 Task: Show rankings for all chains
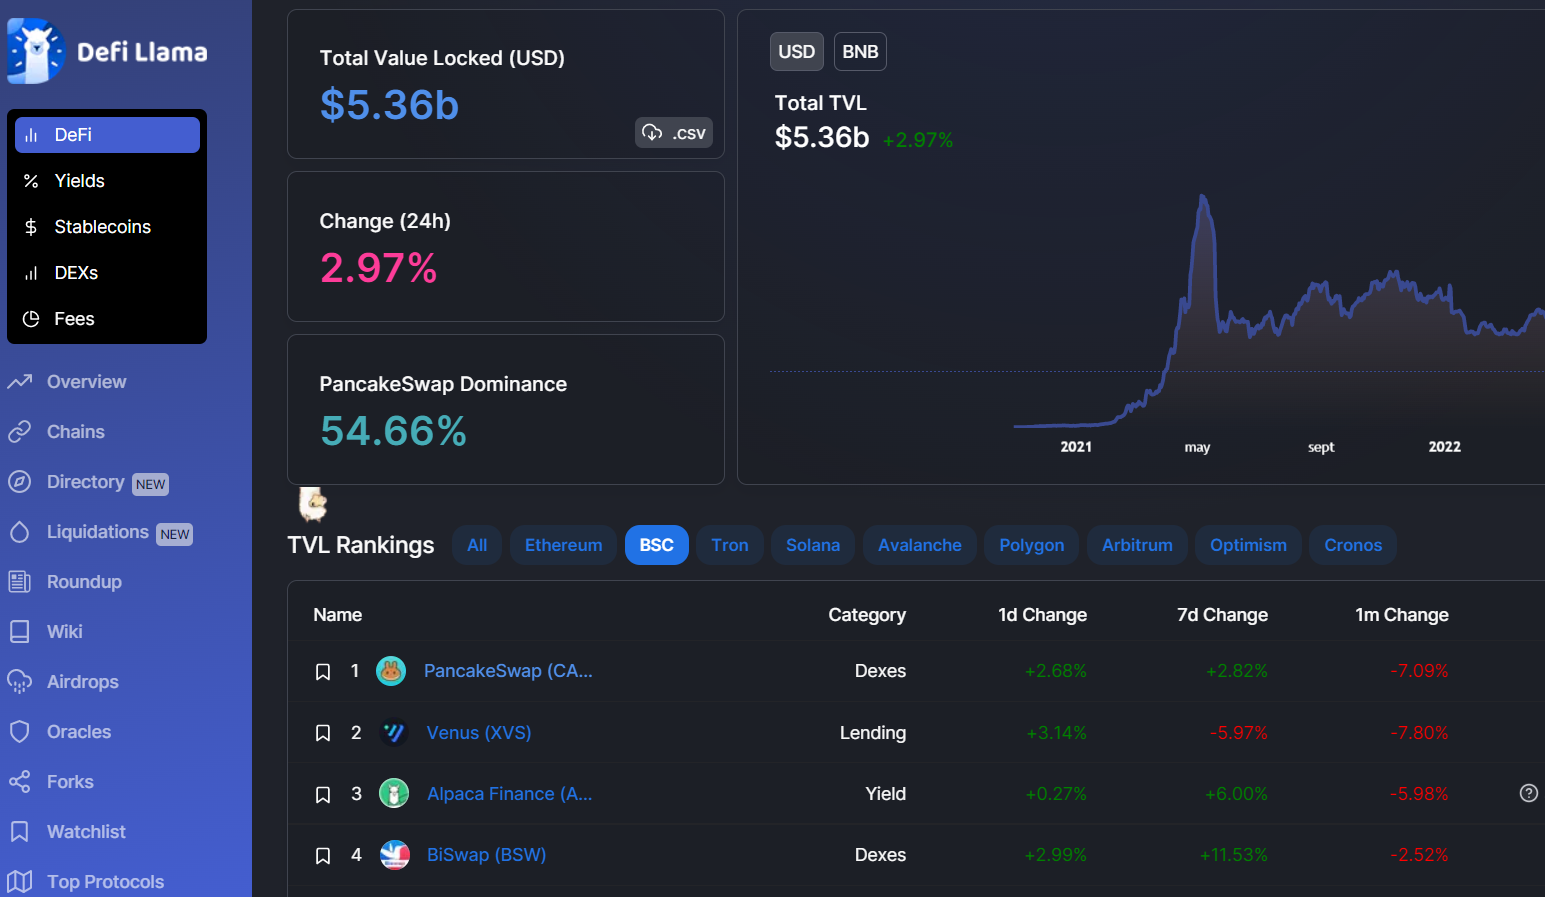pos(477,545)
